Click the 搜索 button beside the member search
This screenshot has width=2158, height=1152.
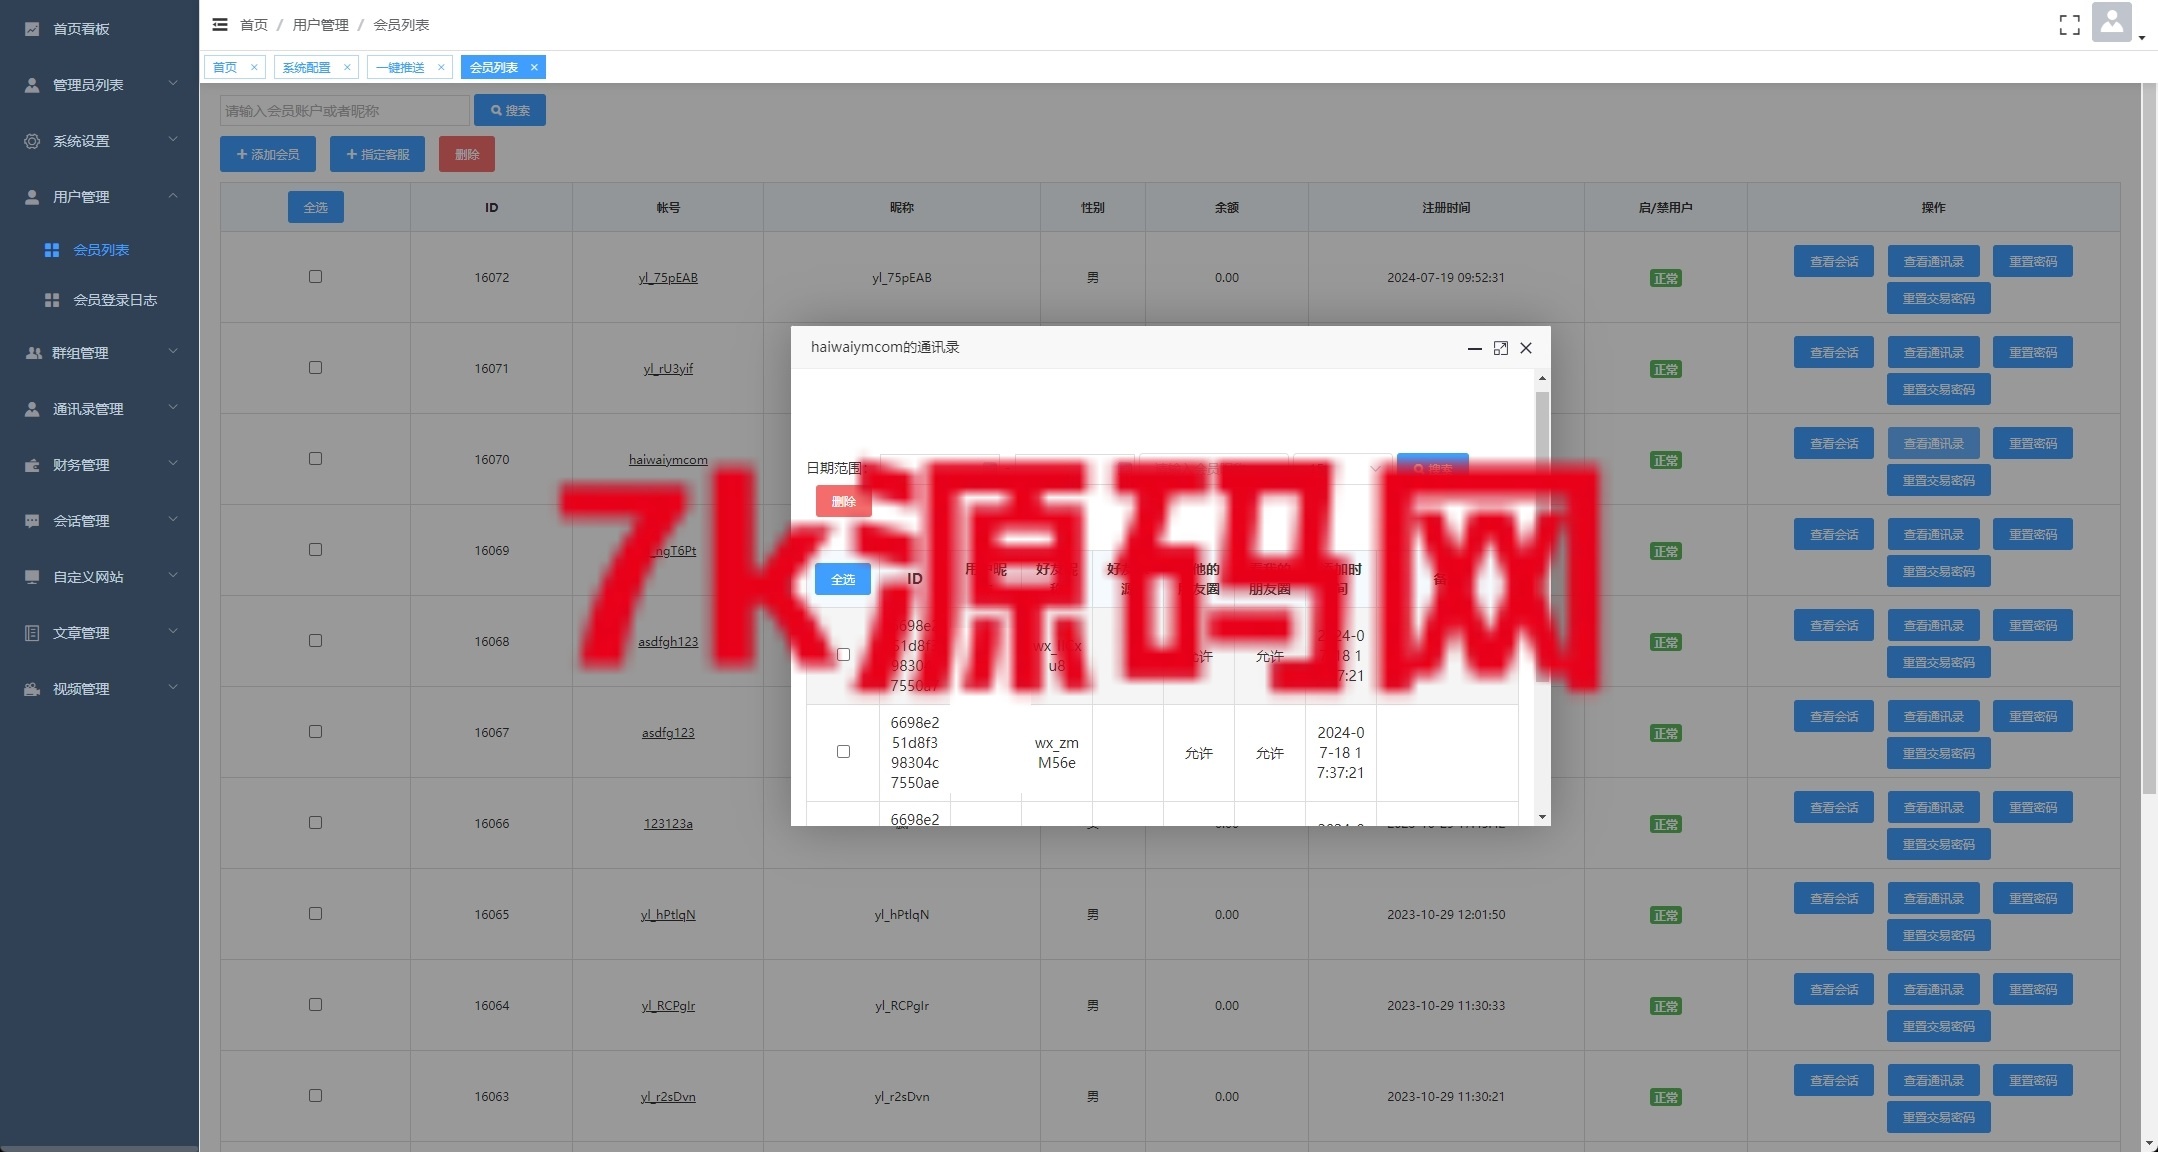(x=510, y=110)
